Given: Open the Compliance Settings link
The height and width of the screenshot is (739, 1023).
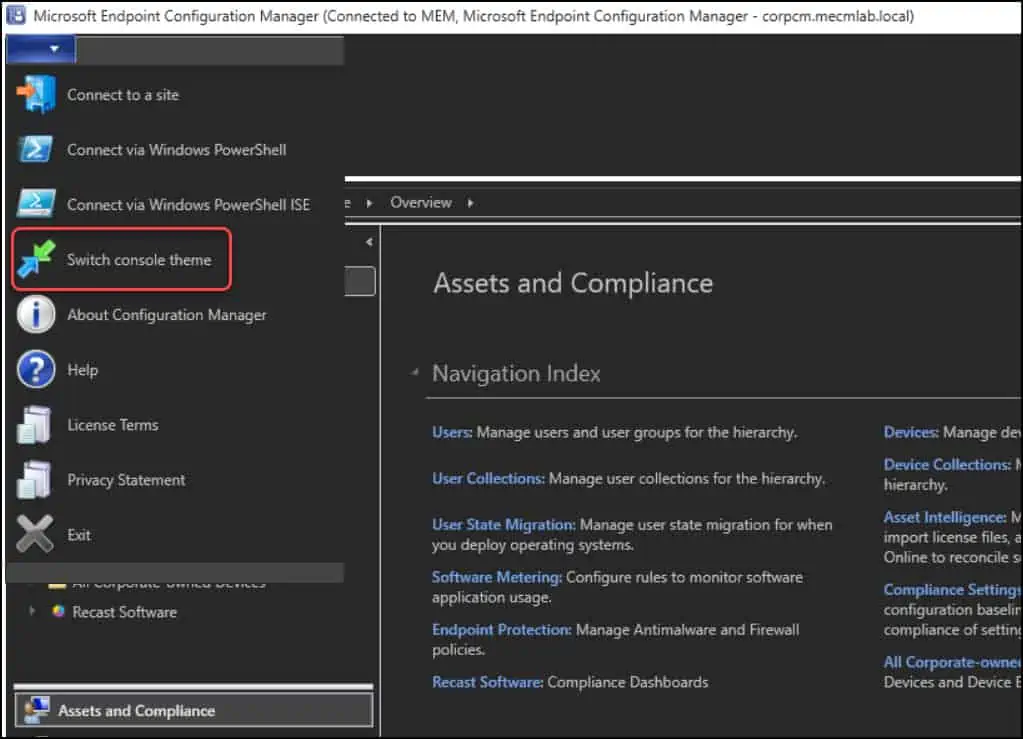Looking at the screenshot, I should point(951,589).
